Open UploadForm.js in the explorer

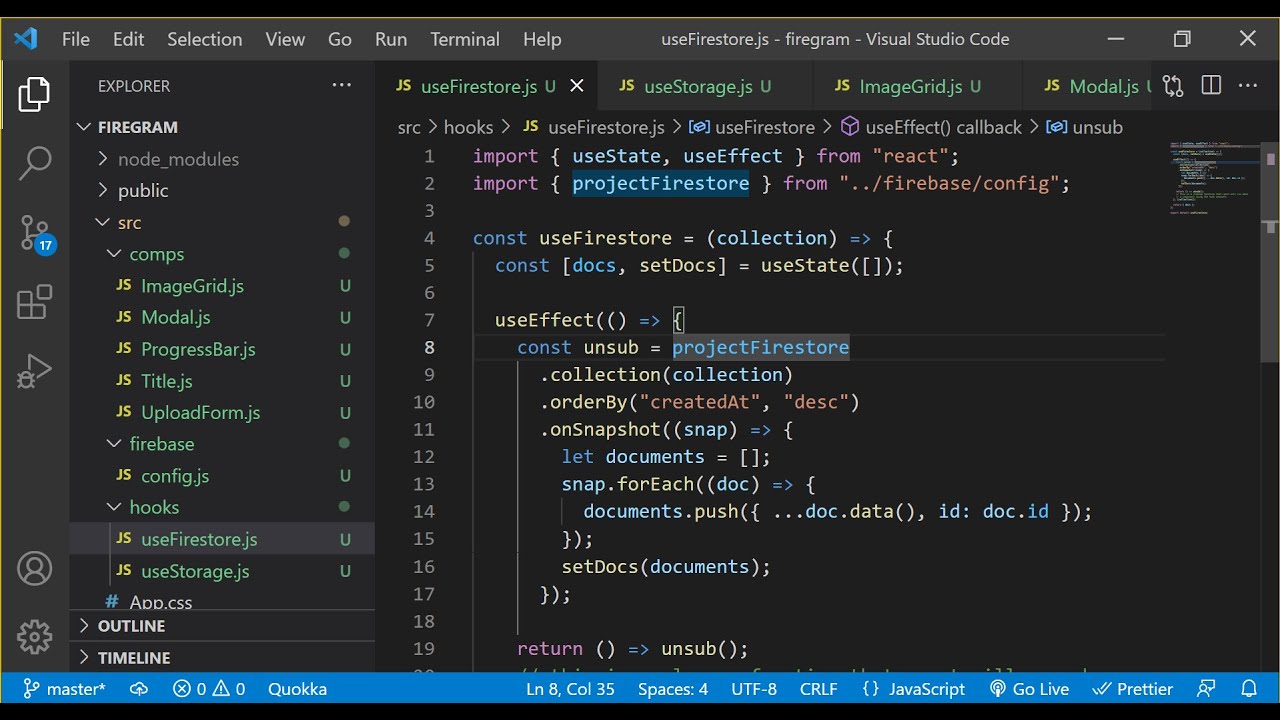click(x=200, y=412)
